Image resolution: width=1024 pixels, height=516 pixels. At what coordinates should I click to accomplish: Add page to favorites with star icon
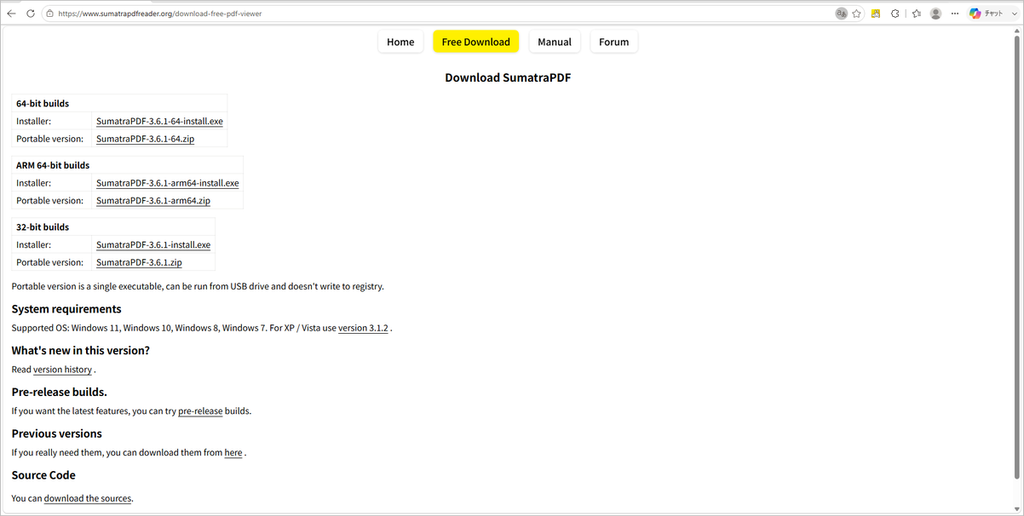tap(857, 13)
